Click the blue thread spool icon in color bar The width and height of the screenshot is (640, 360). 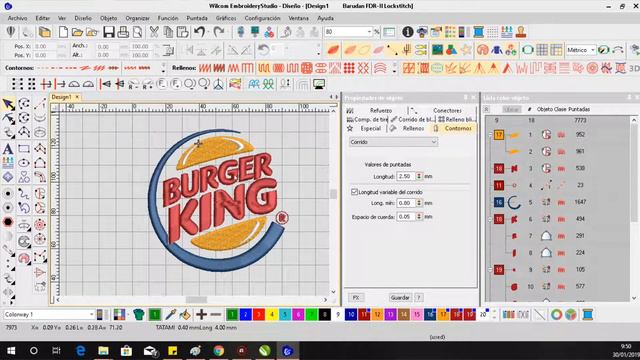point(587,314)
